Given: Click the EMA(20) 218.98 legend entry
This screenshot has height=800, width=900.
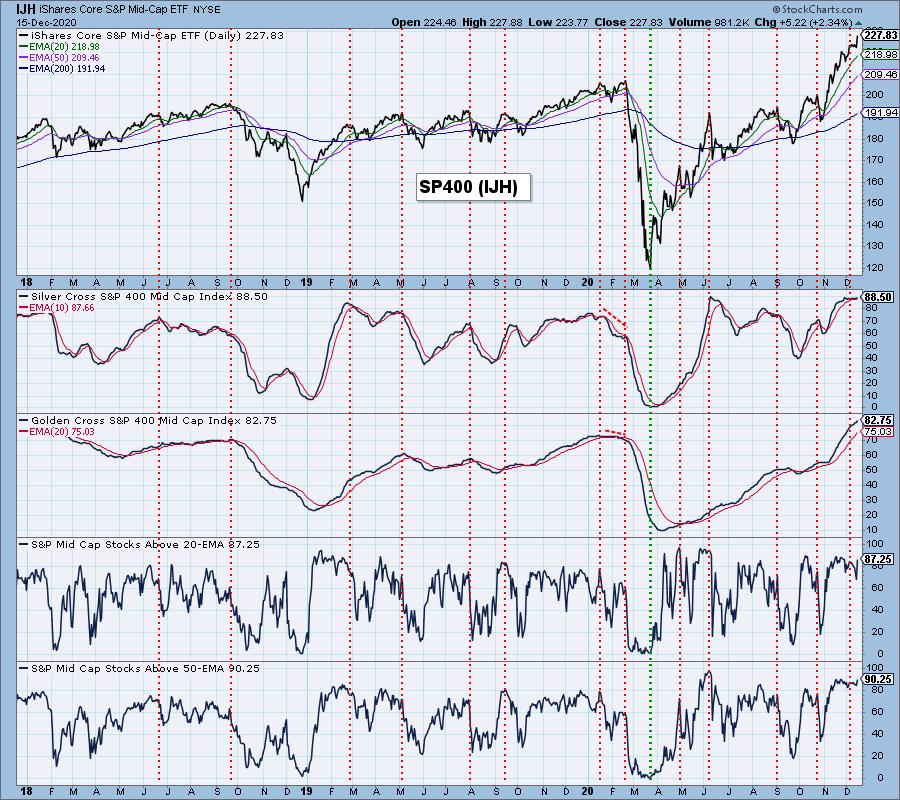Looking at the screenshot, I should [x=59, y=46].
